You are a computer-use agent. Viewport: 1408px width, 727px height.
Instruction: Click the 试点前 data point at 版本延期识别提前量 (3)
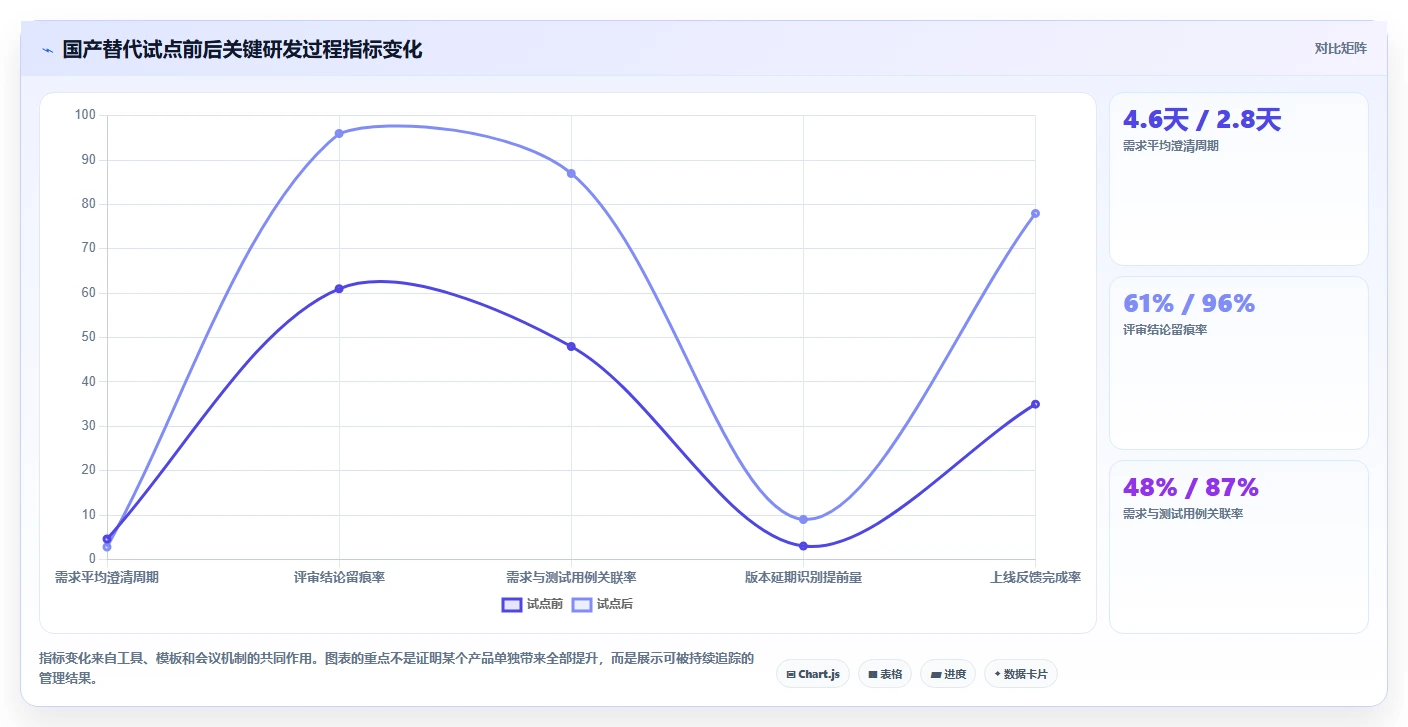point(803,546)
